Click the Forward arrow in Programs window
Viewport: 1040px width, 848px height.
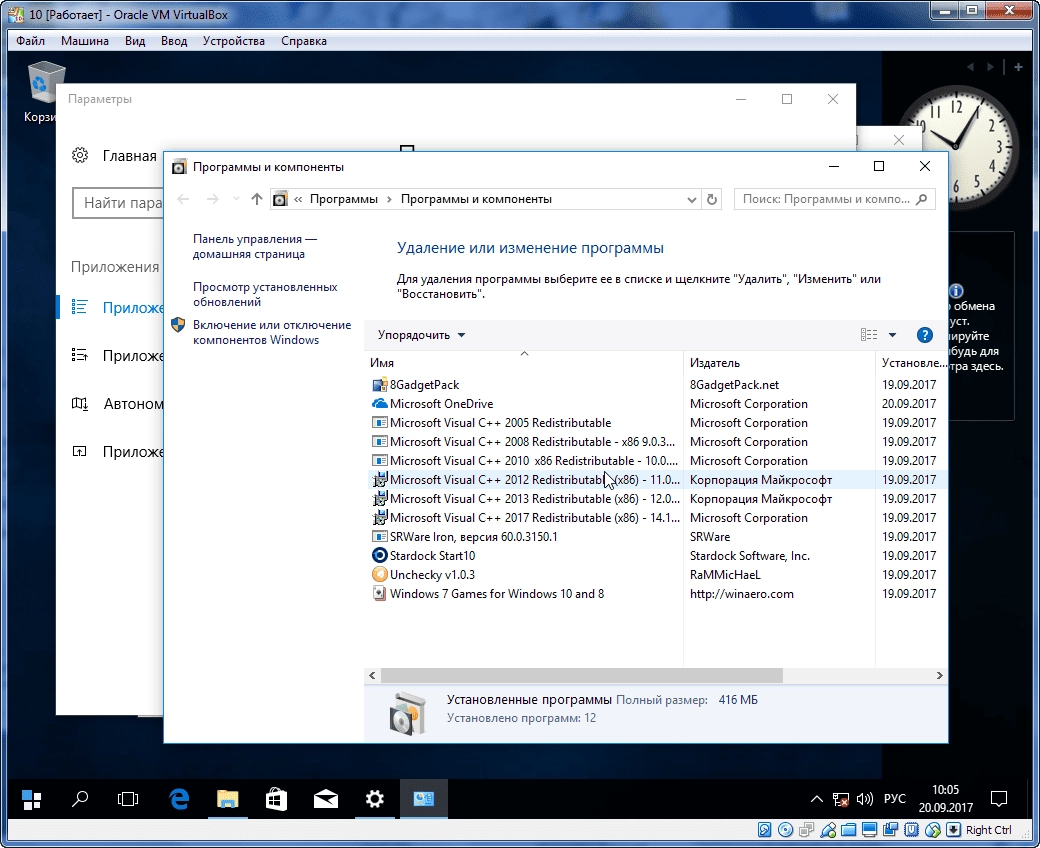212,199
